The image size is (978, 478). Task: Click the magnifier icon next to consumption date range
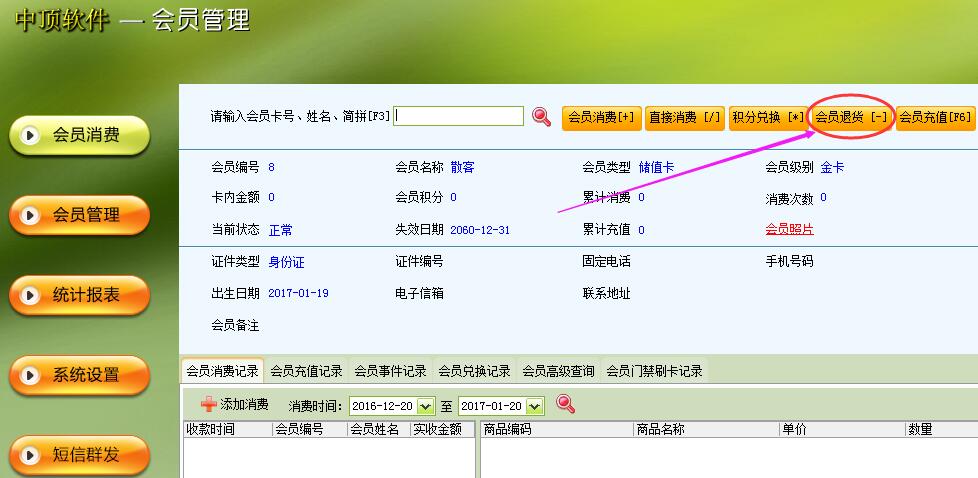(x=565, y=404)
